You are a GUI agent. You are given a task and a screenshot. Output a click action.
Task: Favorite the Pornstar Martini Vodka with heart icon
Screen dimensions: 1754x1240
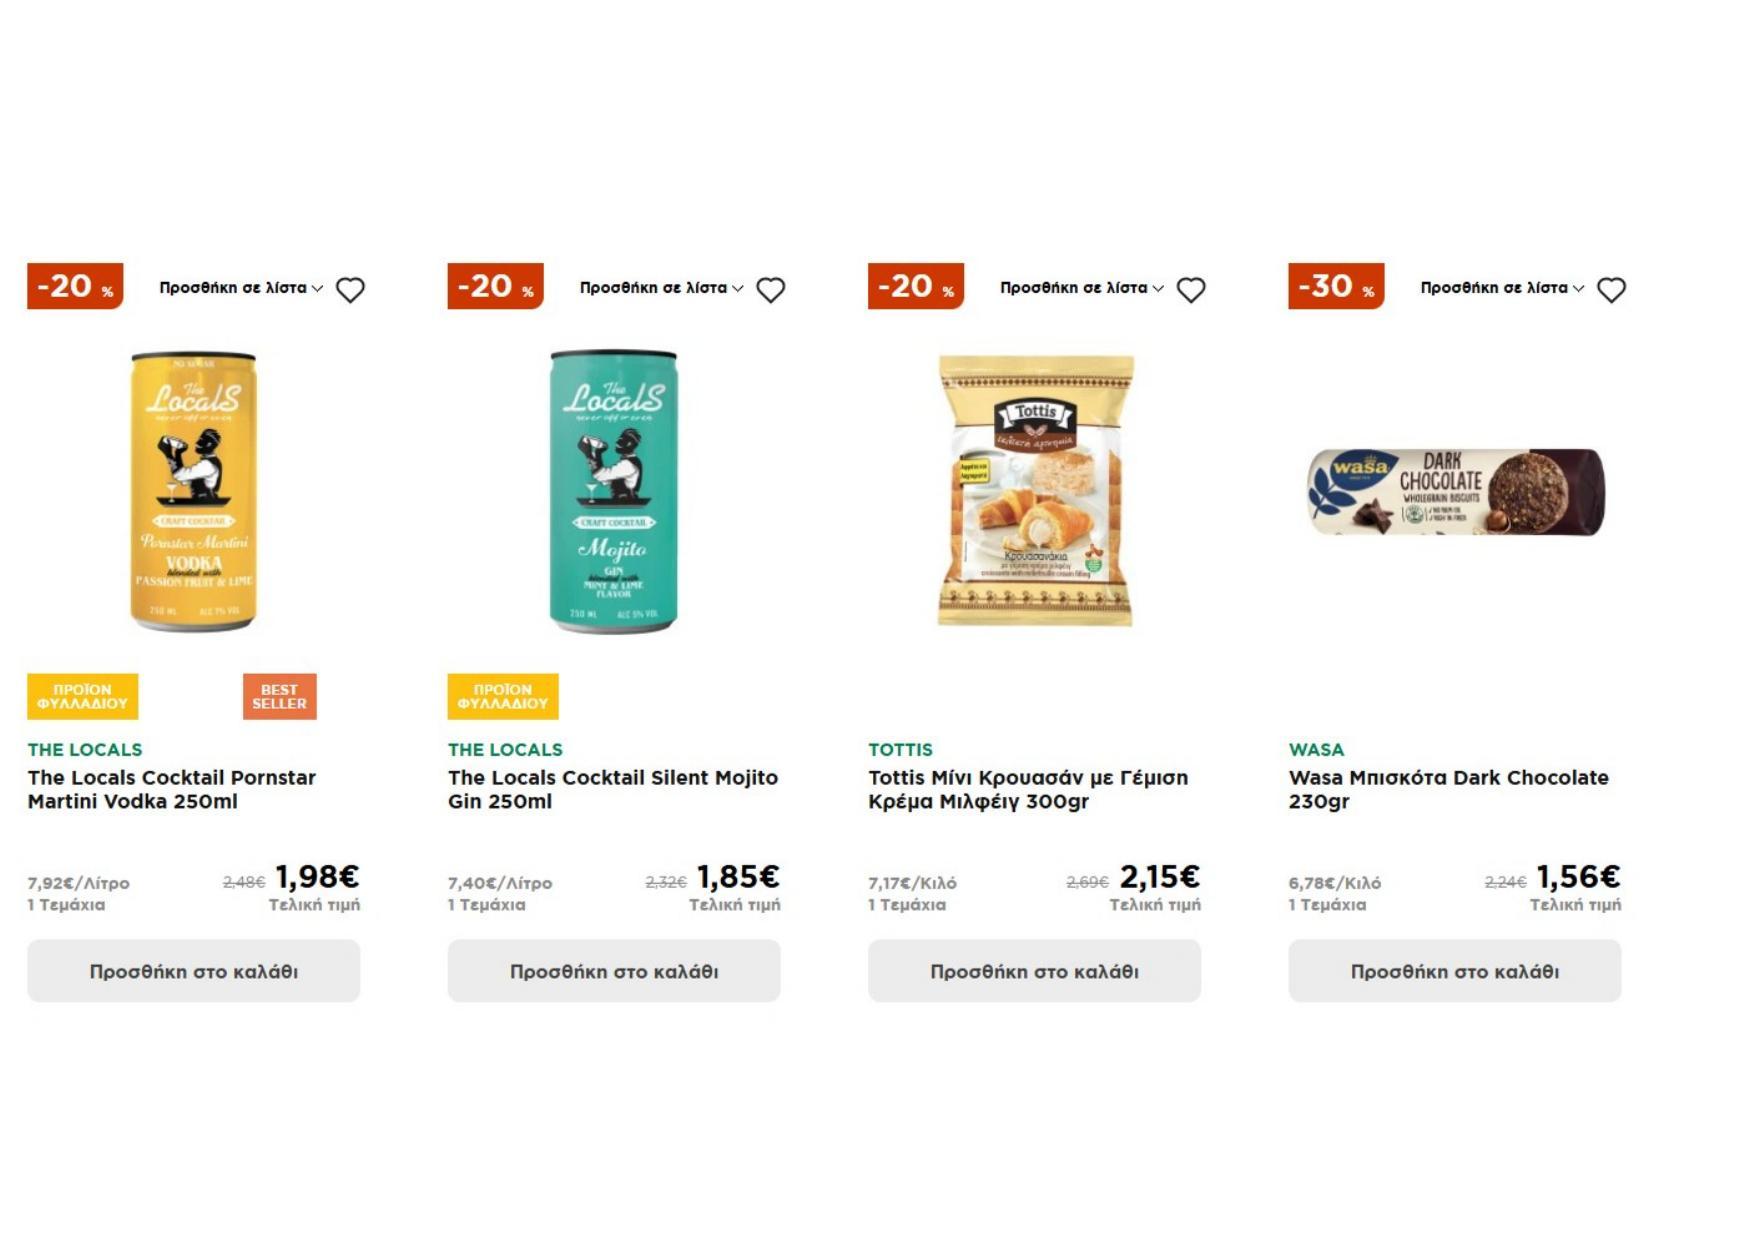click(x=350, y=290)
